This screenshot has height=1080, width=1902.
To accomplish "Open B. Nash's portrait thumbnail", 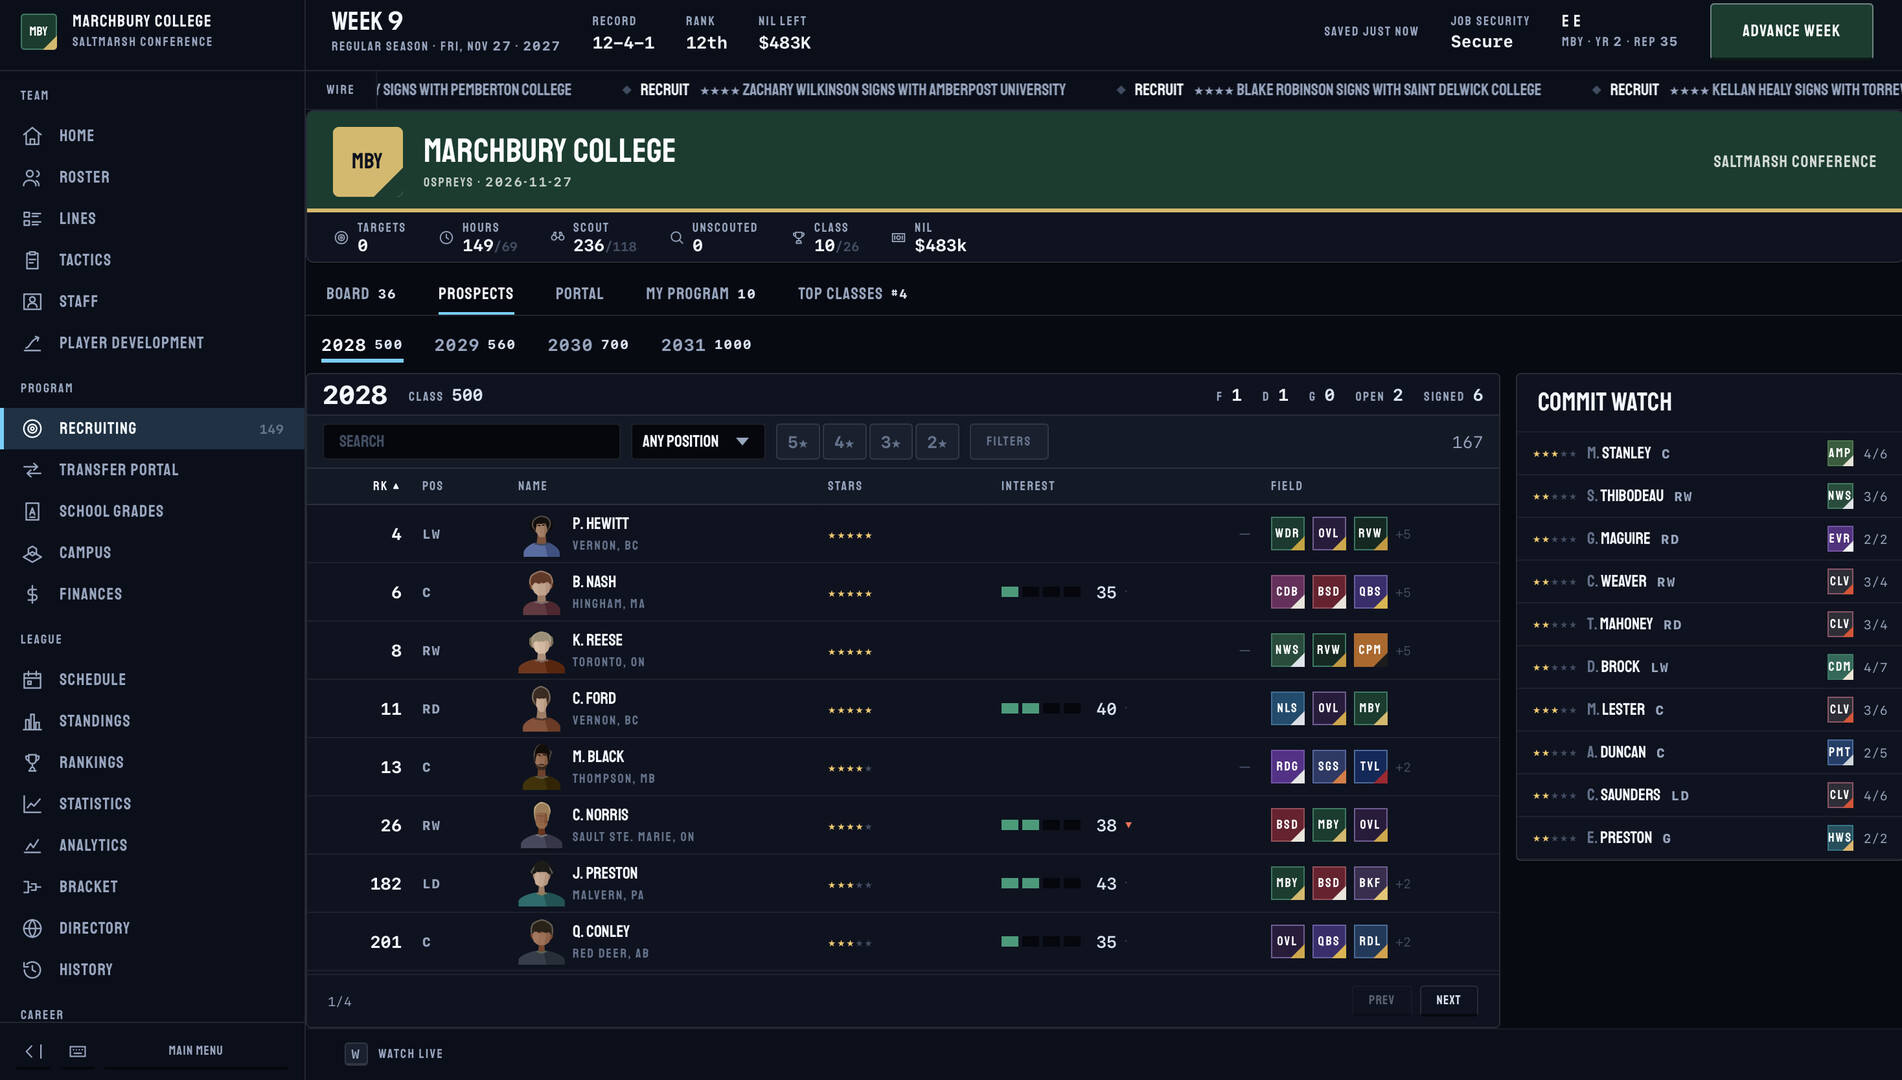I will pyautogui.click(x=541, y=593).
